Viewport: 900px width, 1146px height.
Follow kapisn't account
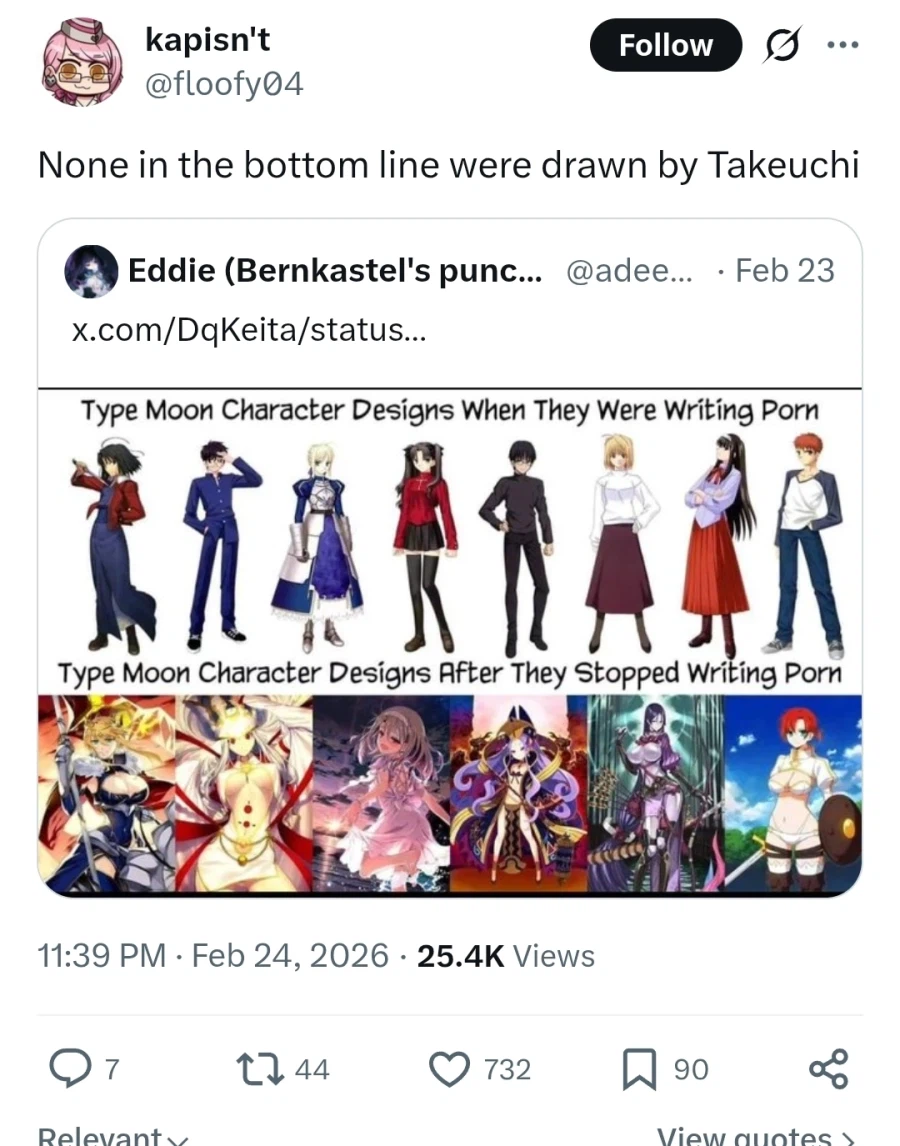pos(665,45)
